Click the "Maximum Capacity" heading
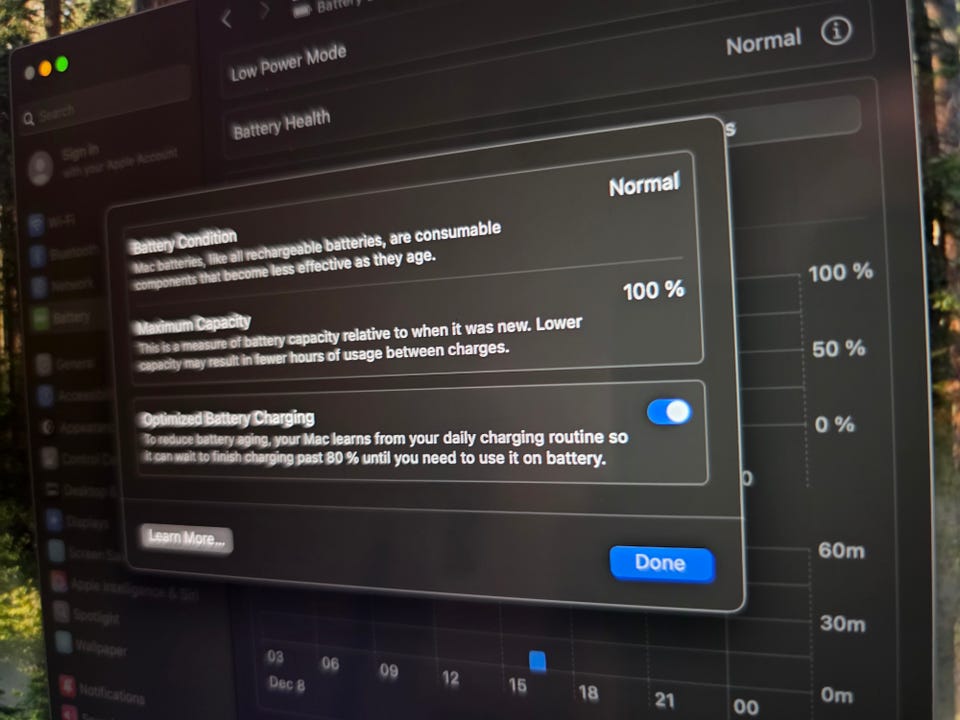 (193, 325)
